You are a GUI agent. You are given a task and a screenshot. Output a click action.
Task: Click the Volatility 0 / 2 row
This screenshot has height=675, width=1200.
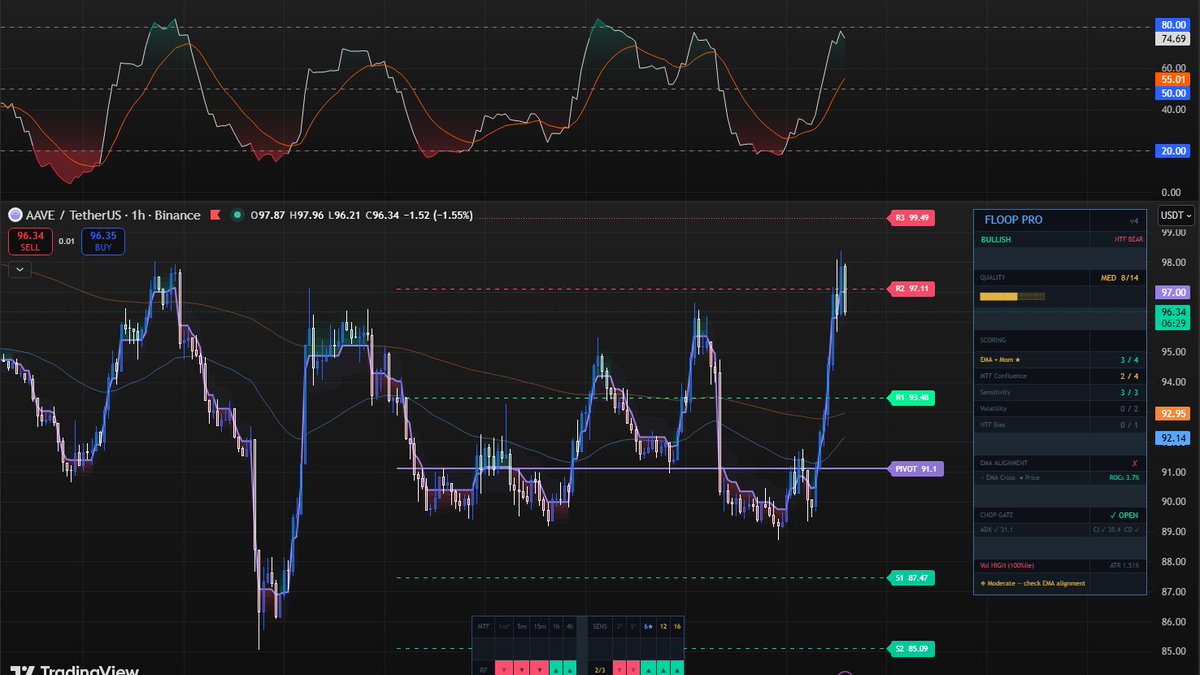(x=1060, y=408)
